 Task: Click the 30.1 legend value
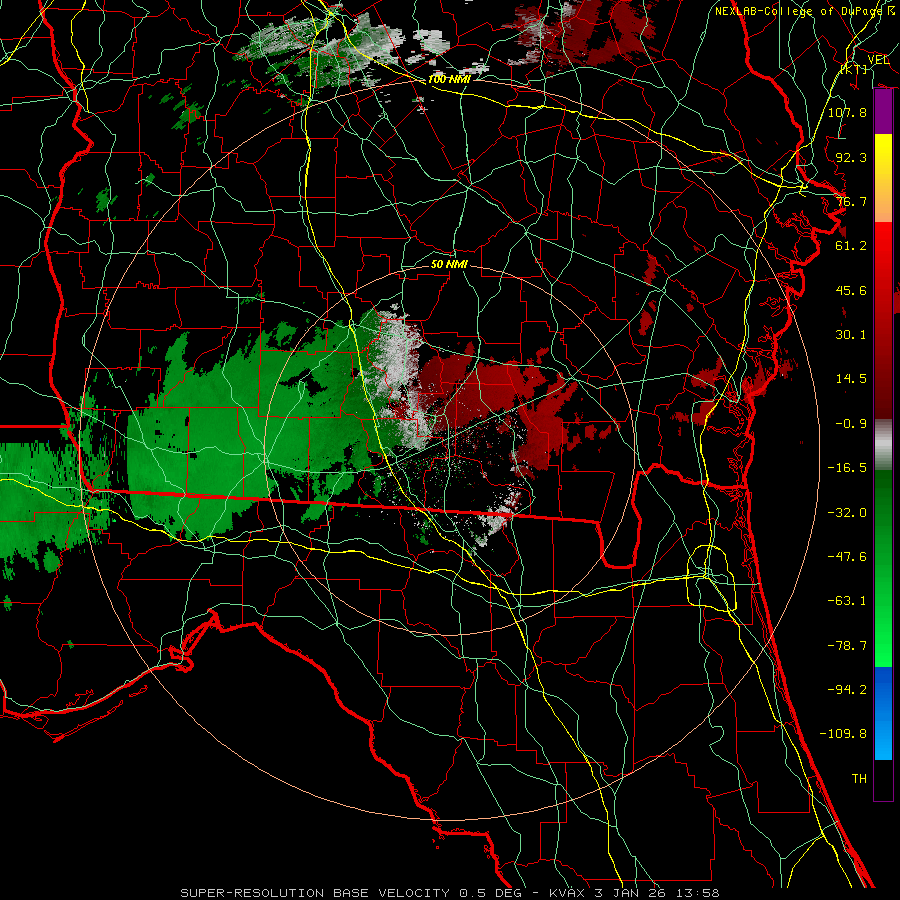pos(851,335)
